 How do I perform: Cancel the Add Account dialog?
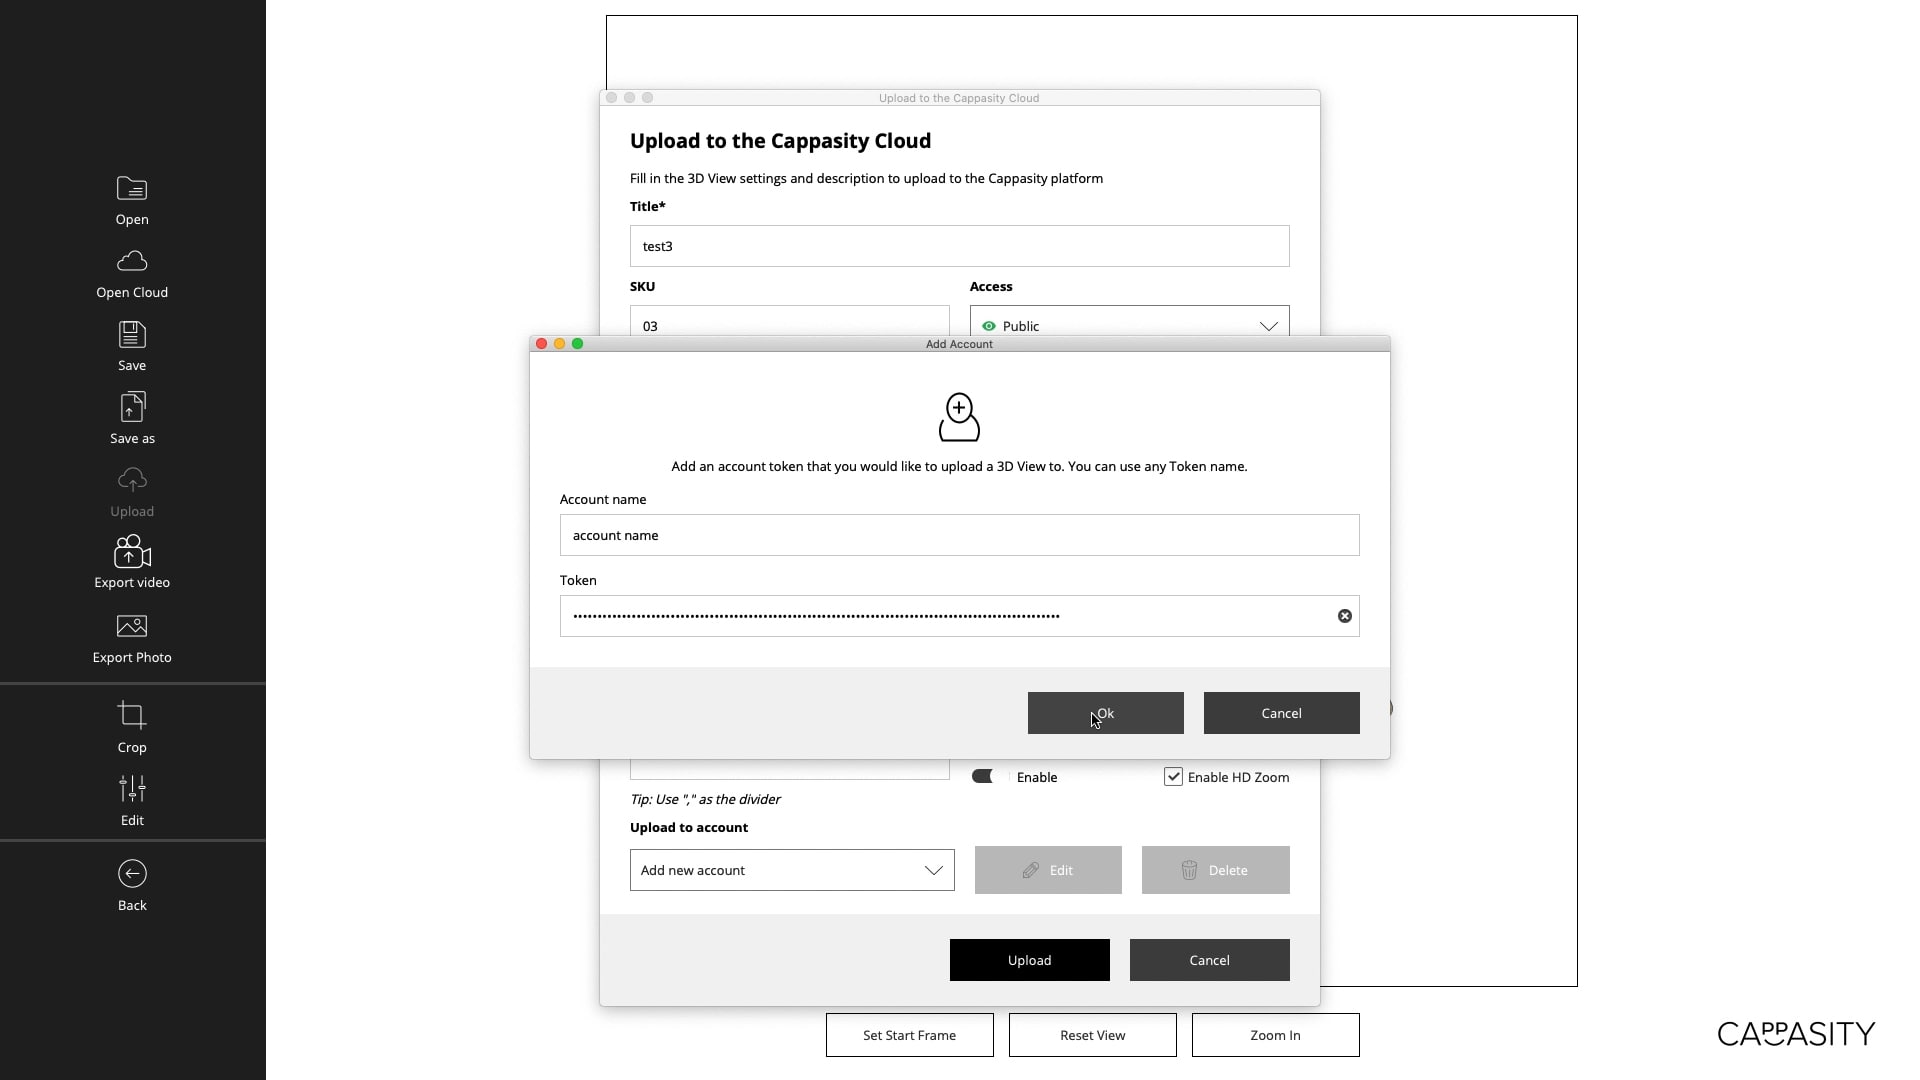[1282, 713]
